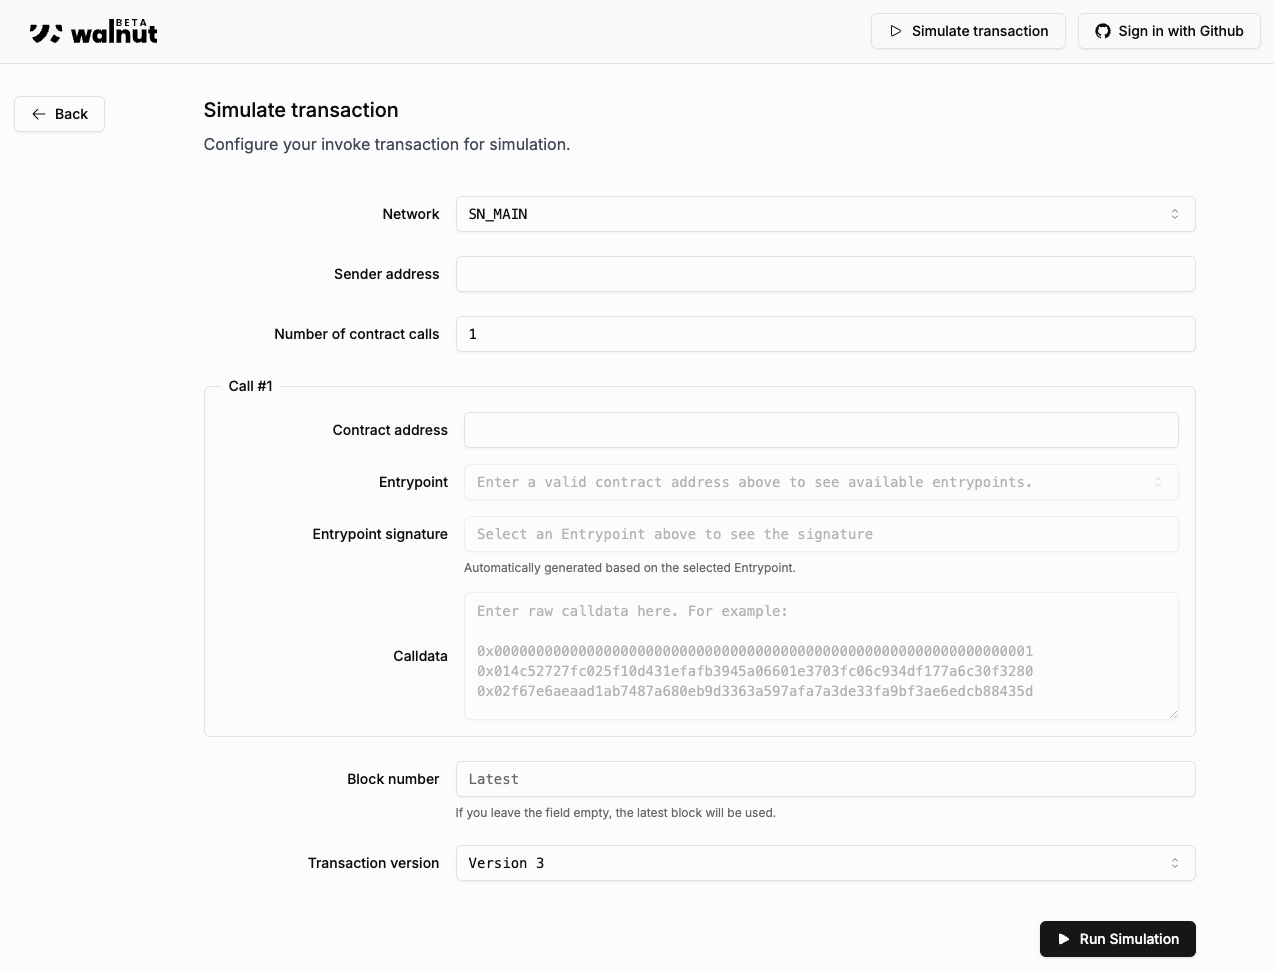Image resolution: width=1274 pixels, height=974 pixels.
Task: Click the play icon inside Run Simulation
Action: click(x=1063, y=939)
